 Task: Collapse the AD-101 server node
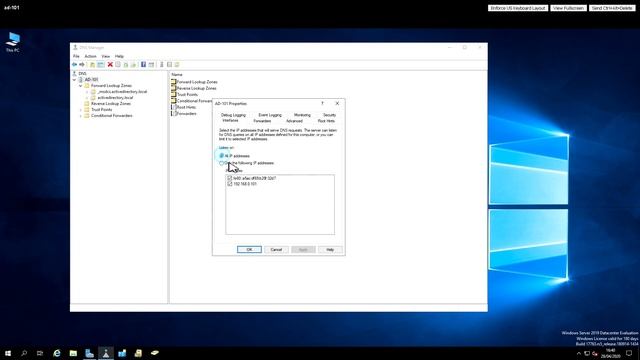pyautogui.click(x=75, y=80)
